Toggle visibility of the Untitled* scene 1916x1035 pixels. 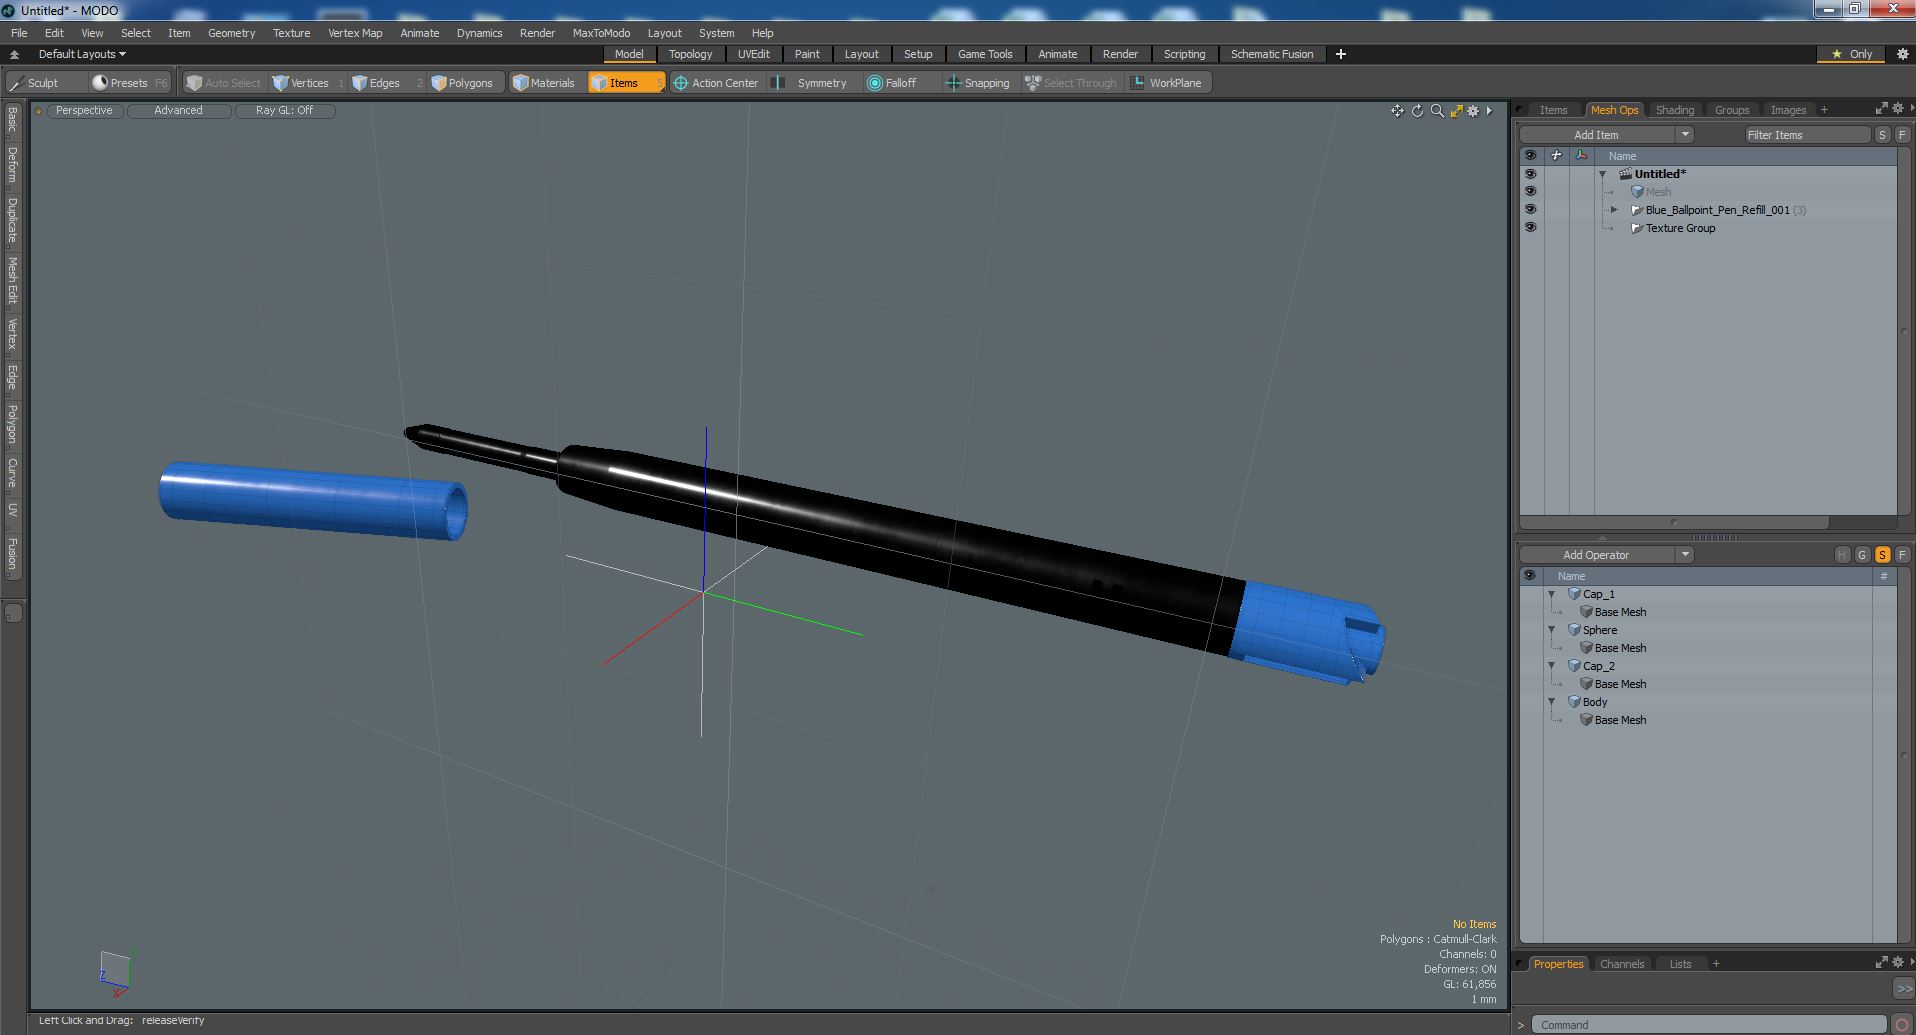pos(1530,174)
